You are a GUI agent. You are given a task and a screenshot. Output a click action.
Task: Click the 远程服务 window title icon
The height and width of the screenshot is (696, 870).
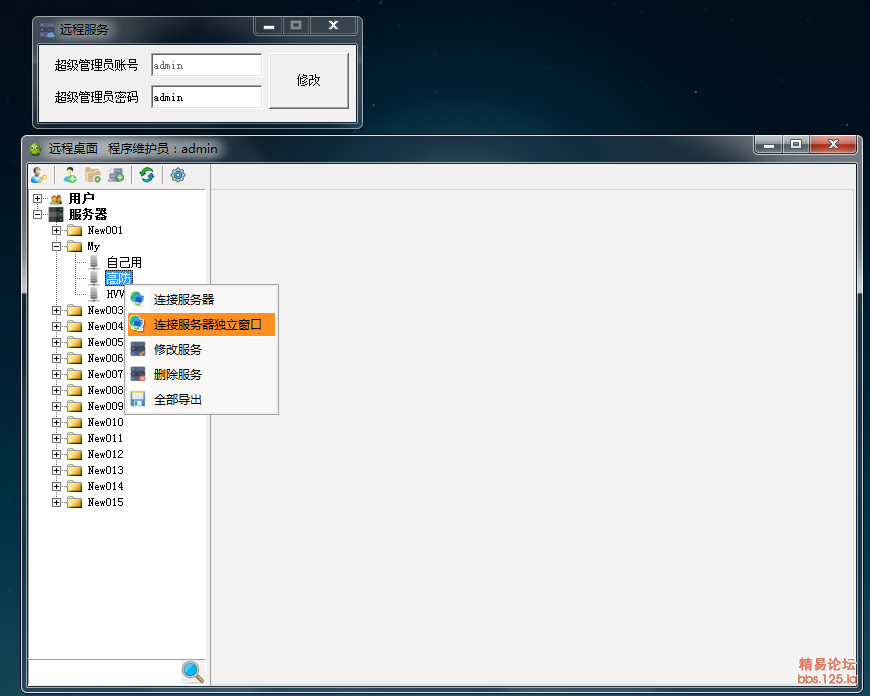click(47, 29)
